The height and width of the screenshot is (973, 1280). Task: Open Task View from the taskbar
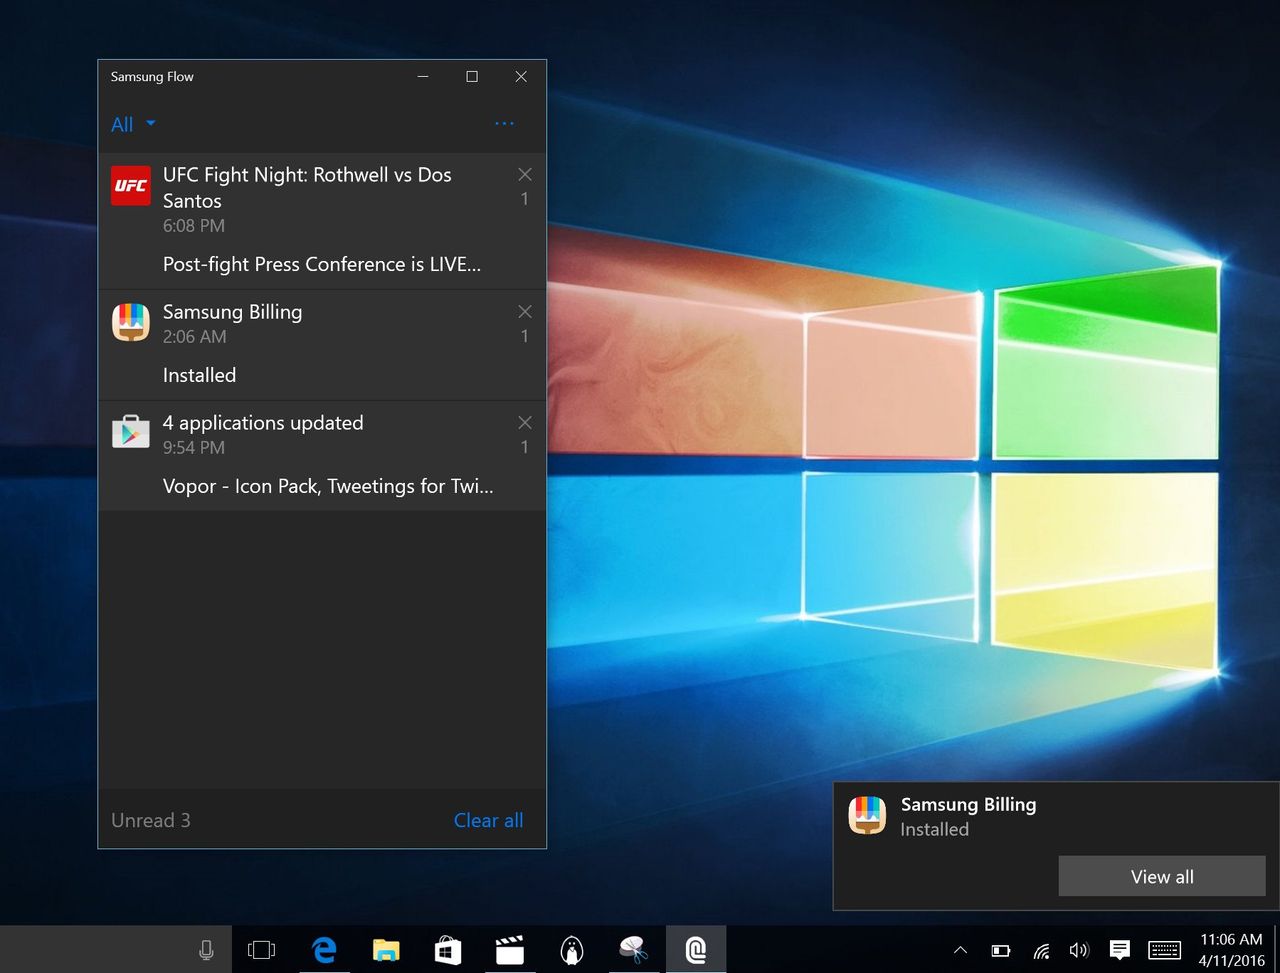pyautogui.click(x=261, y=950)
